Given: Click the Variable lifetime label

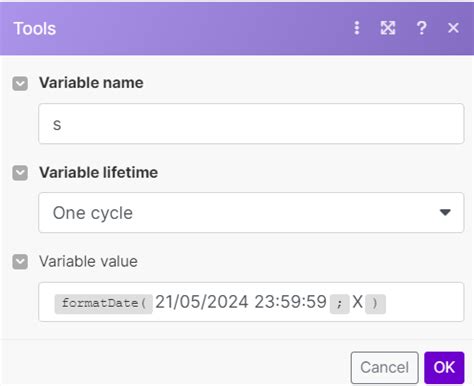Looking at the screenshot, I should pyautogui.click(x=99, y=173).
